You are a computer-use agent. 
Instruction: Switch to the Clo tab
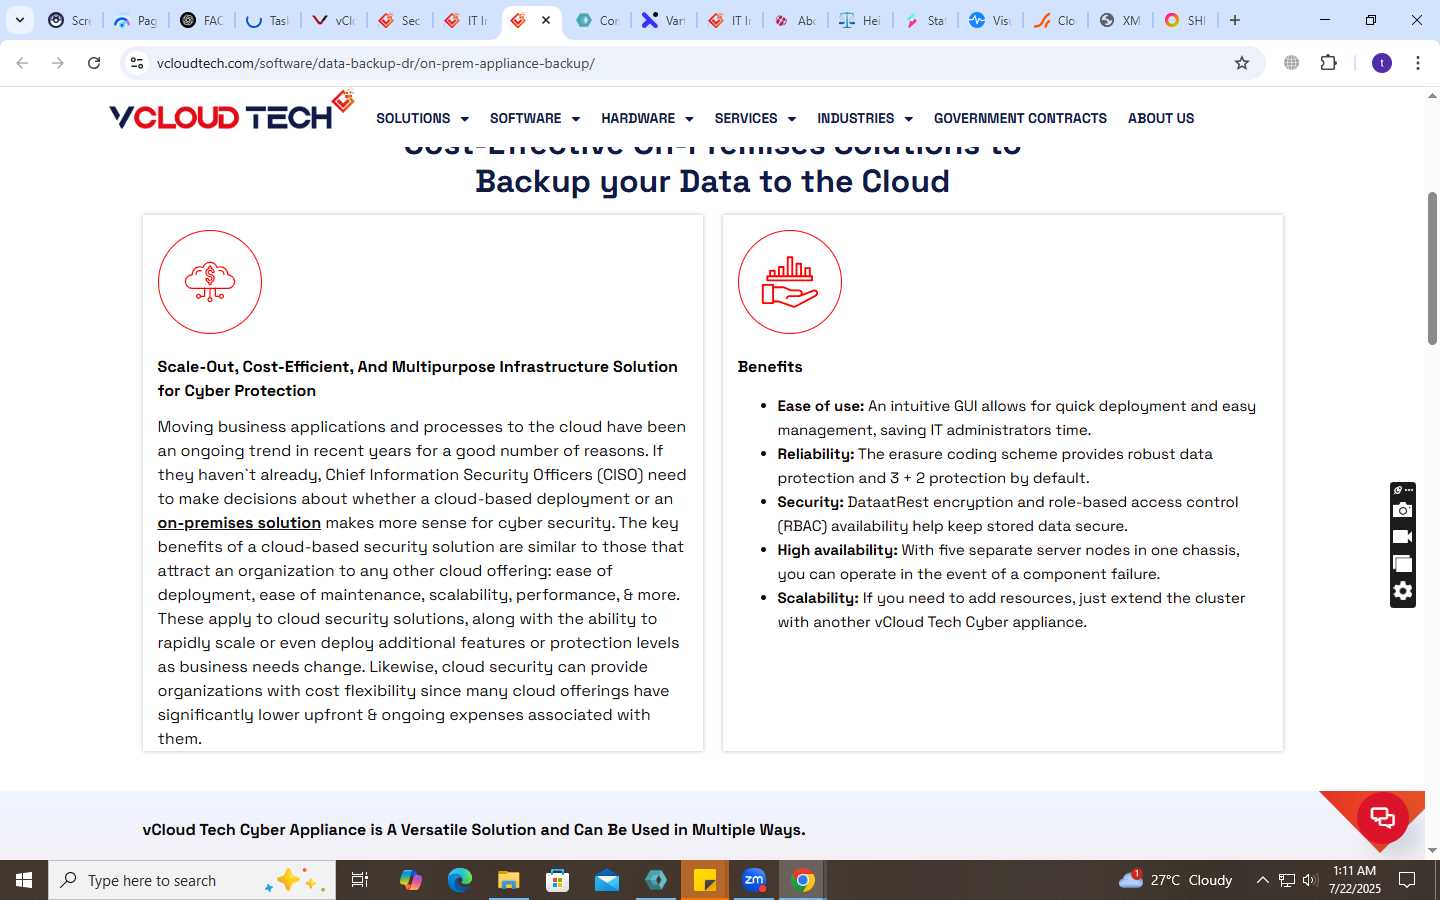(1056, 20)
